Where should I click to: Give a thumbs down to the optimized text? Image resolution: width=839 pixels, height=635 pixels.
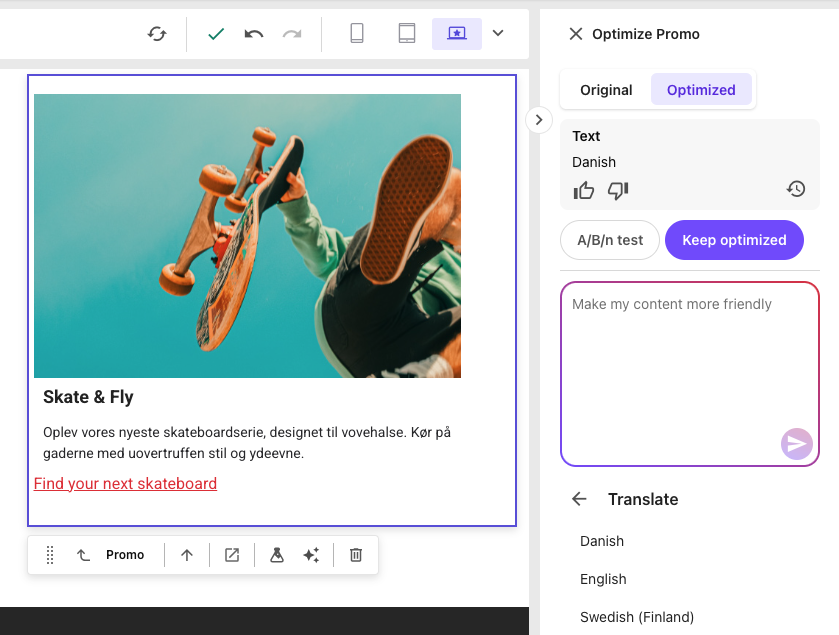pyautogui.click(x=617, y=190)
